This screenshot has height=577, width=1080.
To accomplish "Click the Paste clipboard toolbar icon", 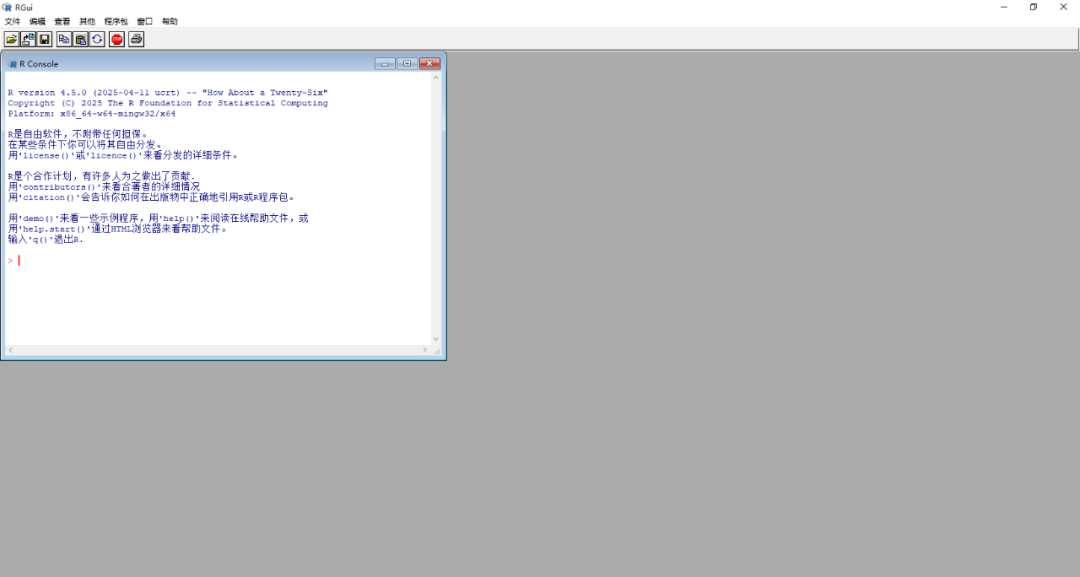I will click(81, 39).
